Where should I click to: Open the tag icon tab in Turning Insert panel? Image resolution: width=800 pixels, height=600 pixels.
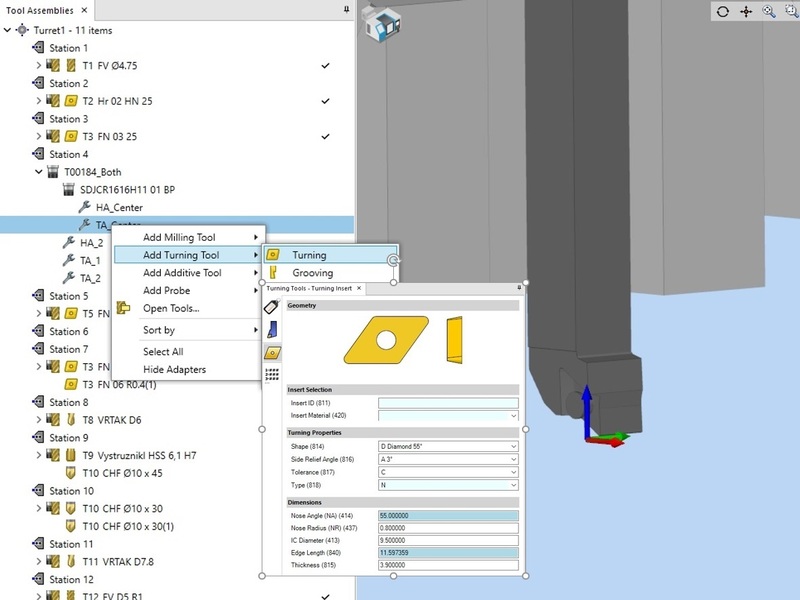271,308
